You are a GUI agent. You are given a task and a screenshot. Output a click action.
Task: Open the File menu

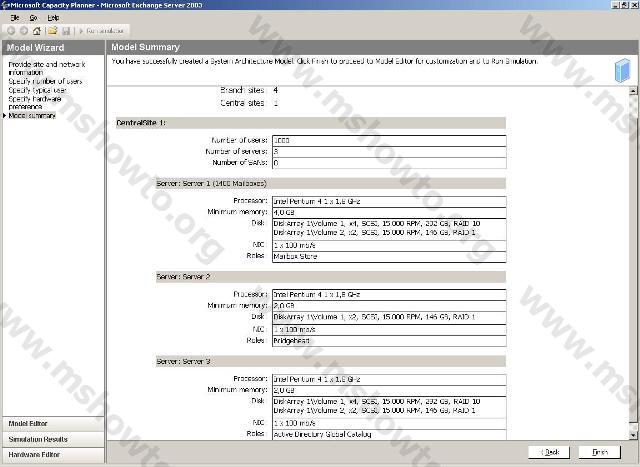click(15, 18)
